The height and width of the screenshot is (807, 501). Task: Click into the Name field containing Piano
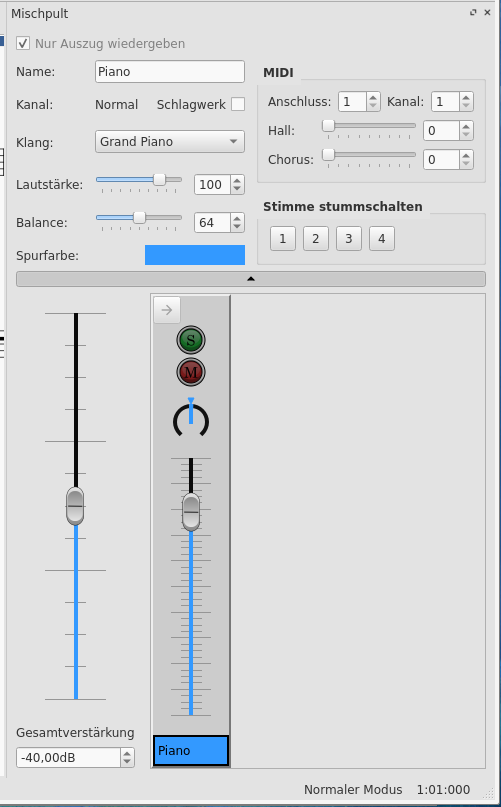(170, 72)
